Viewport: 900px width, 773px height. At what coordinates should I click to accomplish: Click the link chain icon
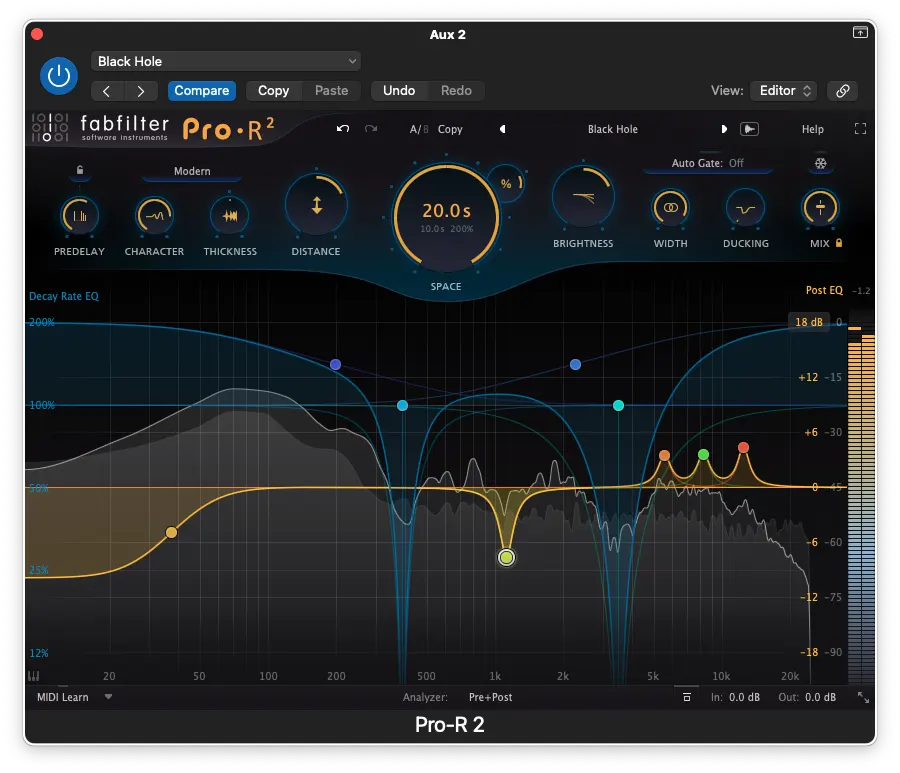click(843, 91)
